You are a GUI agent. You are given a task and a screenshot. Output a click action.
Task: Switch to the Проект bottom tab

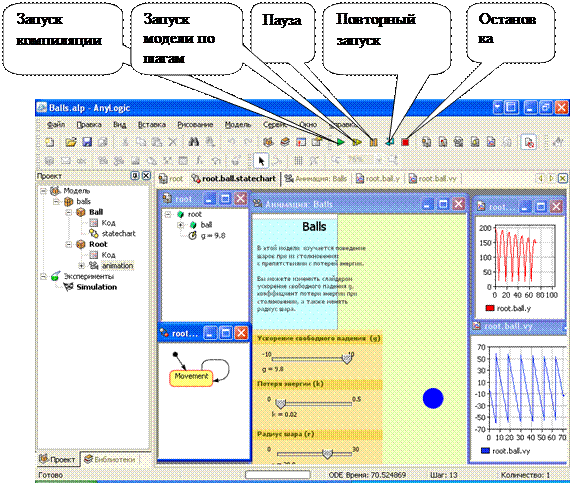point(57,459)
